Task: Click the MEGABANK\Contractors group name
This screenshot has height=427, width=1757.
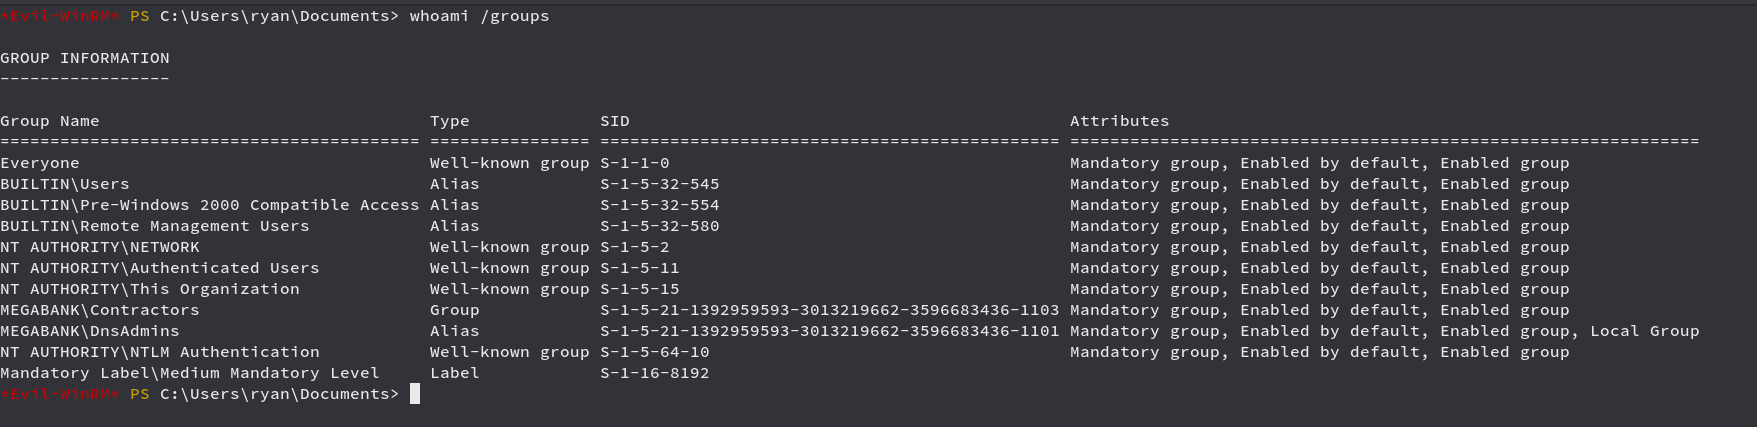Action: point(100,310)
